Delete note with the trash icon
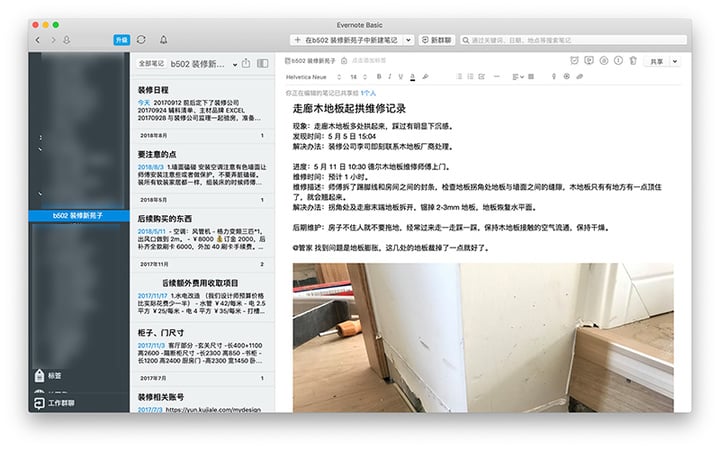 click(x=633, y=61)
